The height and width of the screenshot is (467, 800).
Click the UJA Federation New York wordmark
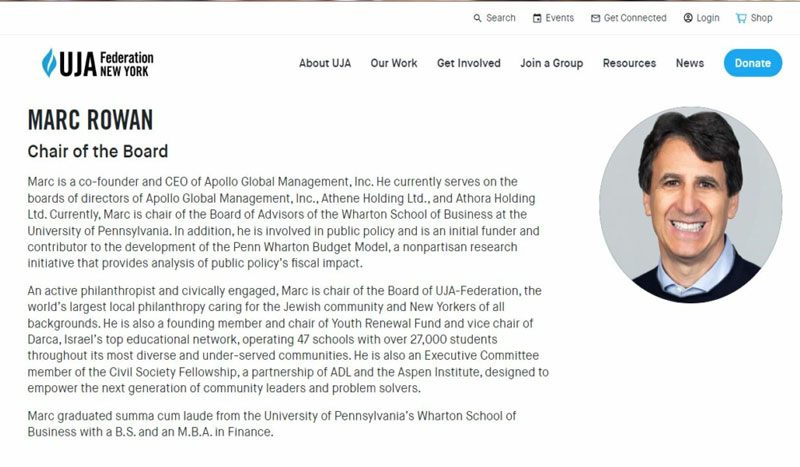(110, 63)
